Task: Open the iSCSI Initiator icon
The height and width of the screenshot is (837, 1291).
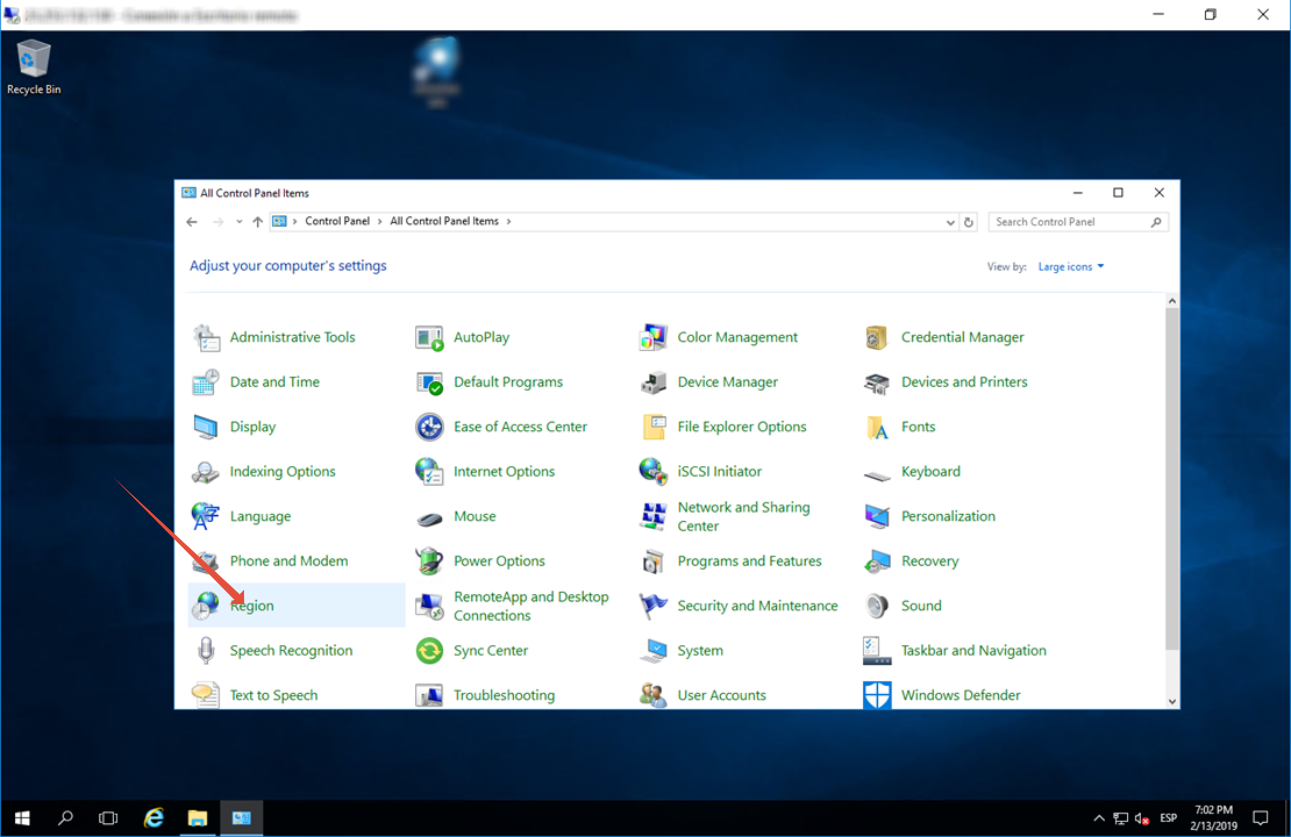Action: (x=653, y=472)
